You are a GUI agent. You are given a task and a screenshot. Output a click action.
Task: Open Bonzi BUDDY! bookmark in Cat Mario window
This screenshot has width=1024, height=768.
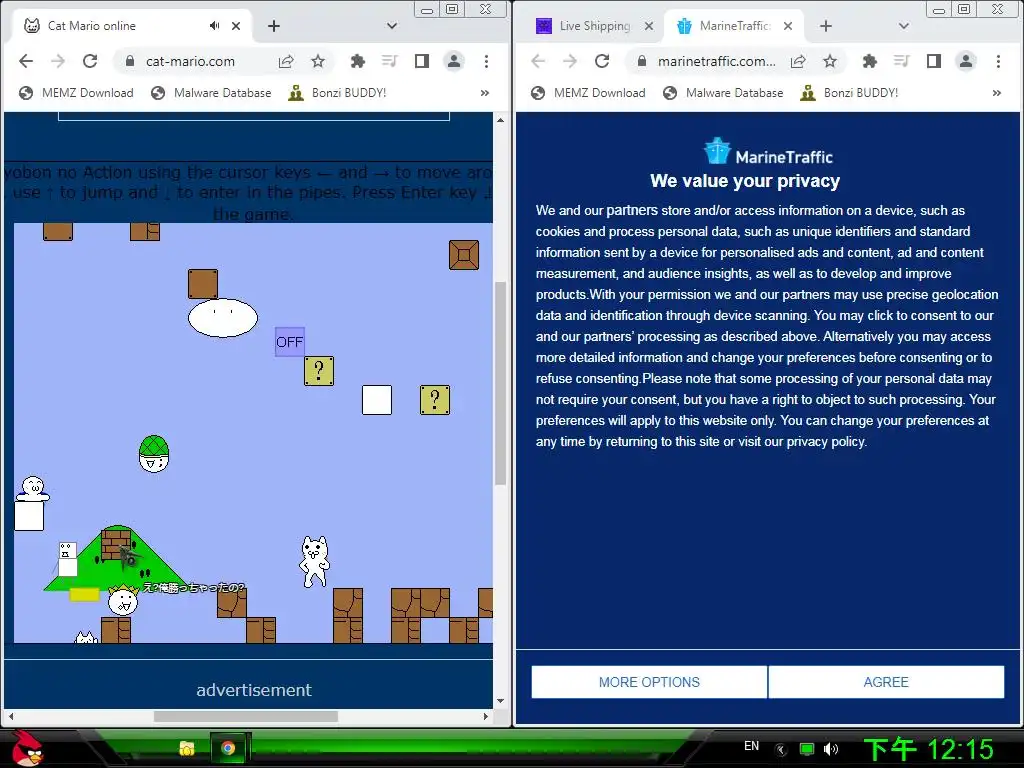point(338,93)
